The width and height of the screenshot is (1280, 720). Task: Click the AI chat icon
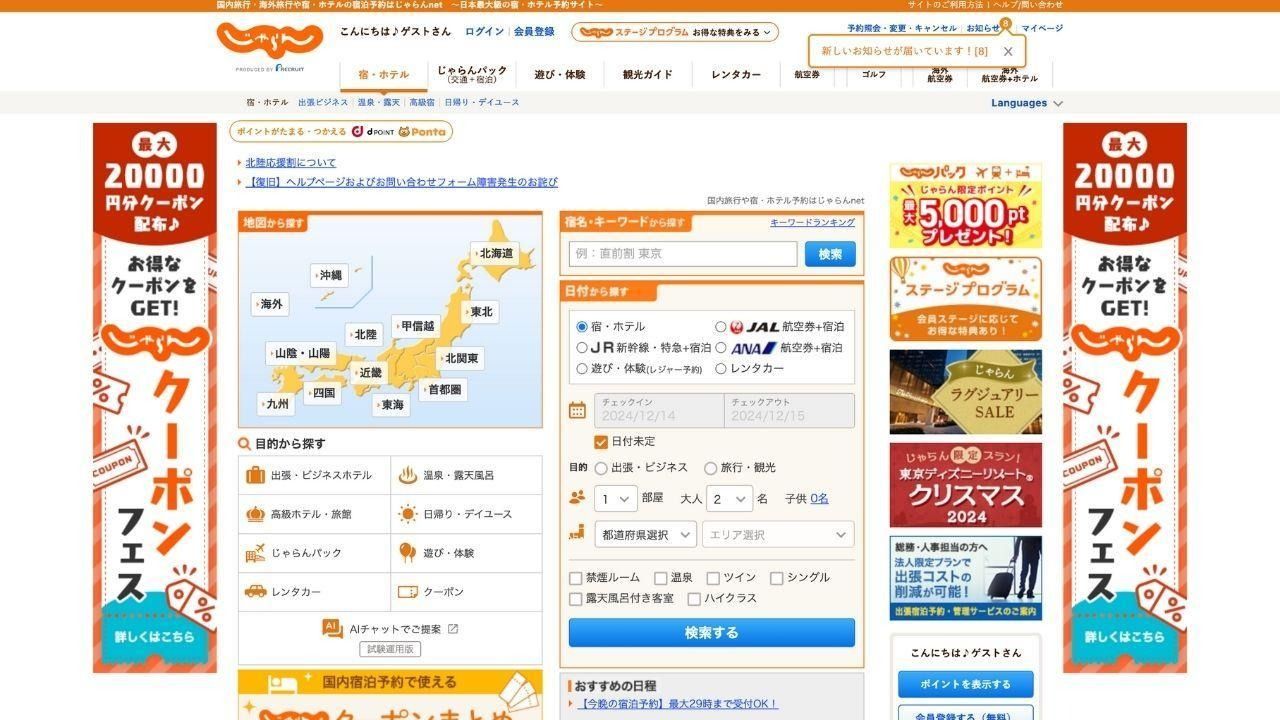click(x=332, y=628)
